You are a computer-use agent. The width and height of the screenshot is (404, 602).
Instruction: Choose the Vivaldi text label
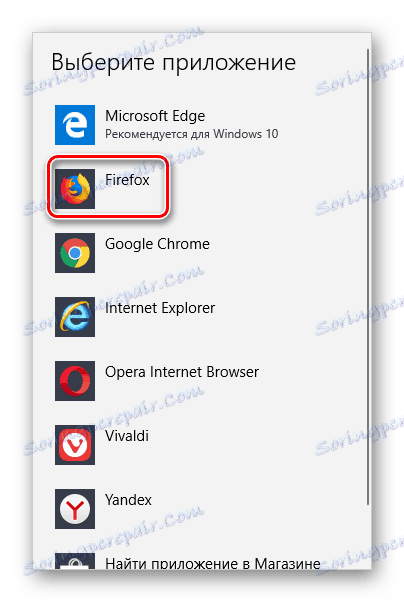[x=127, y=436]
